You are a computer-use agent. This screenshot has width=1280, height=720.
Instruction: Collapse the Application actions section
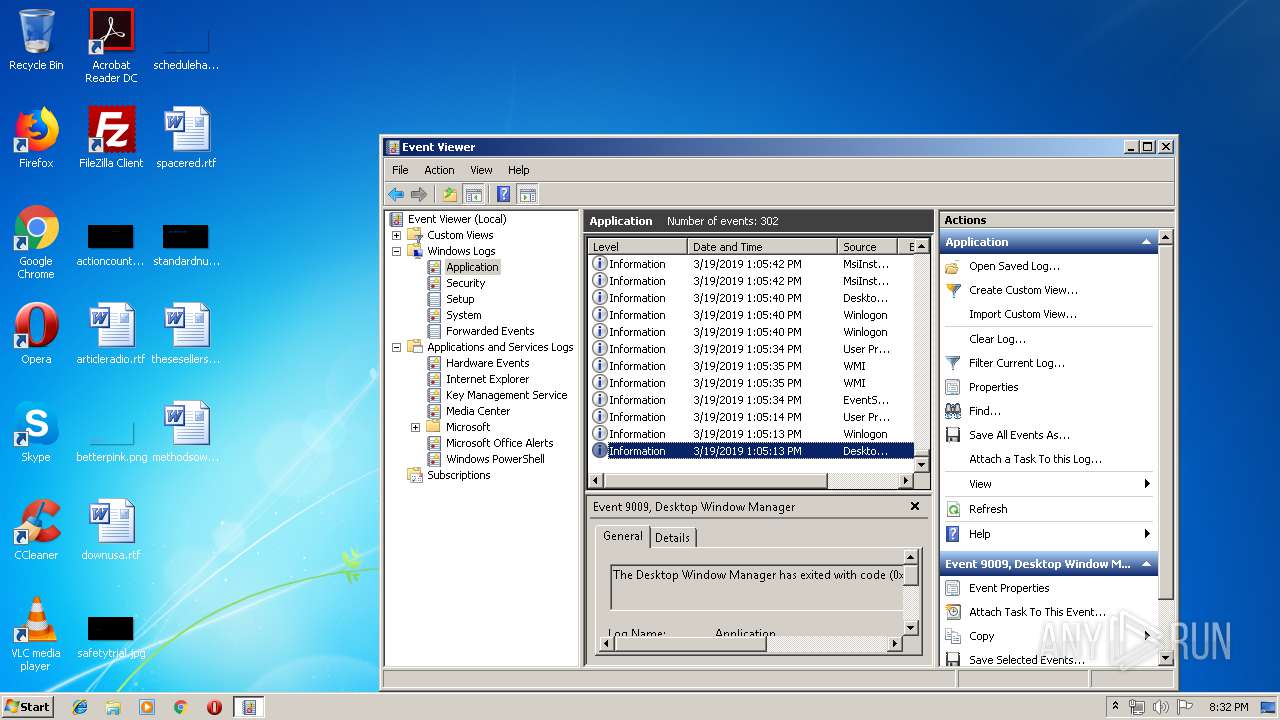coord(1146,242)
